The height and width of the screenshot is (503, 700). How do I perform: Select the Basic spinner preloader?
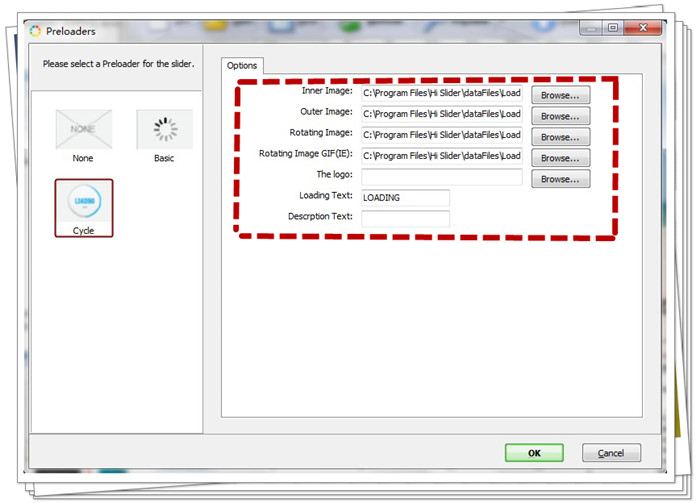pos(164,130)
